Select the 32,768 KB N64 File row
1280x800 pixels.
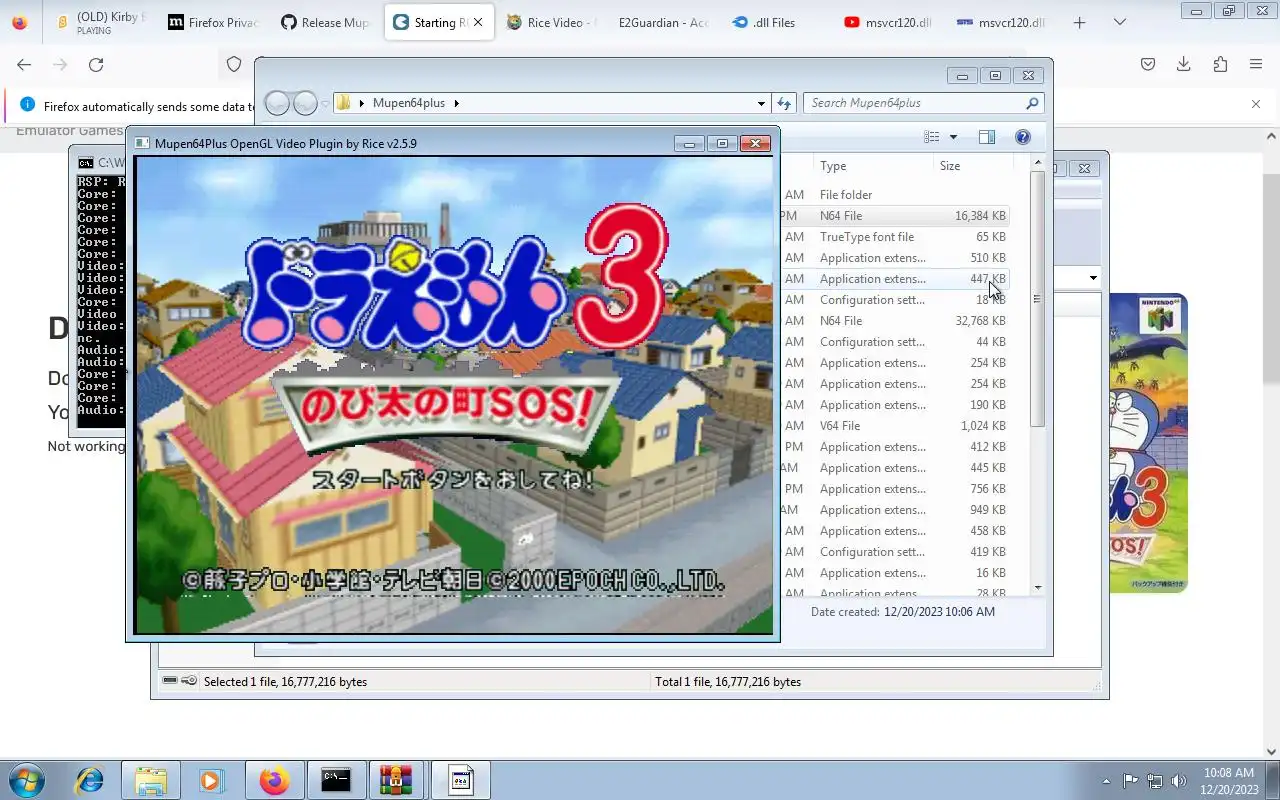[895, 321]
